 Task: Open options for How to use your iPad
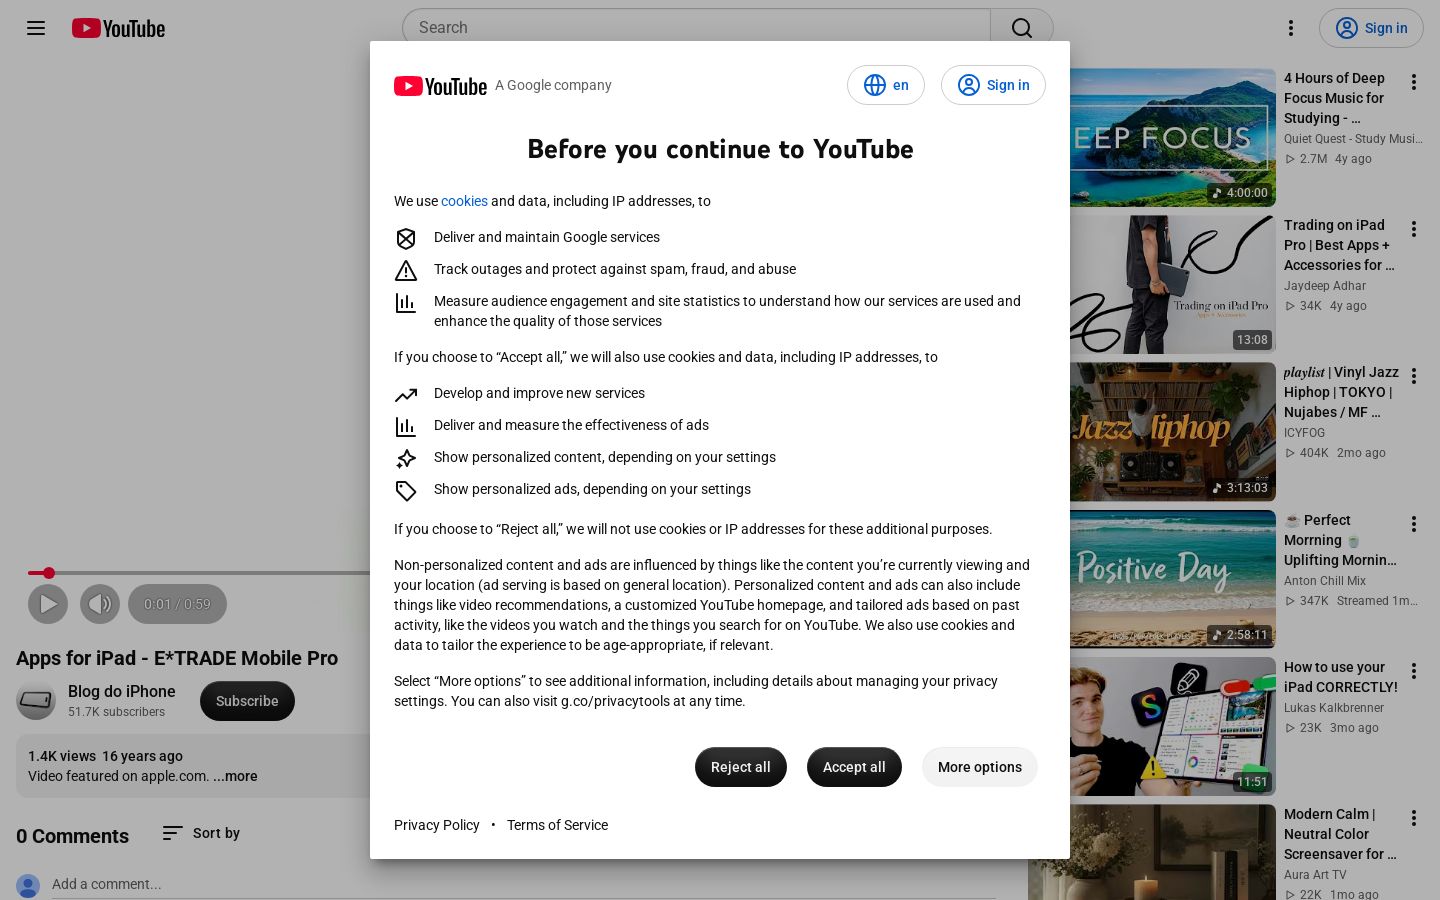pos(1414,671)
